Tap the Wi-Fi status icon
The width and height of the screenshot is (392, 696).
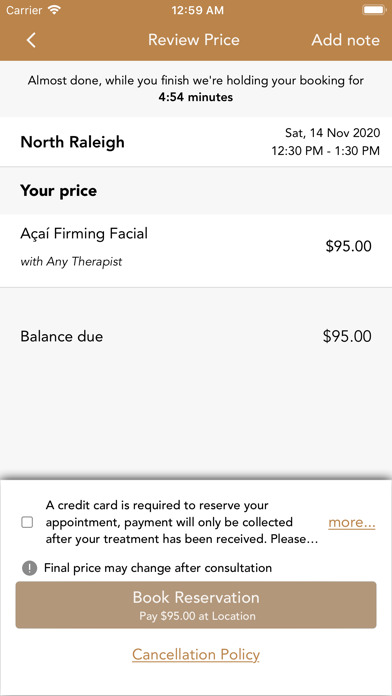pyautogui.click(x=54, y=10)
